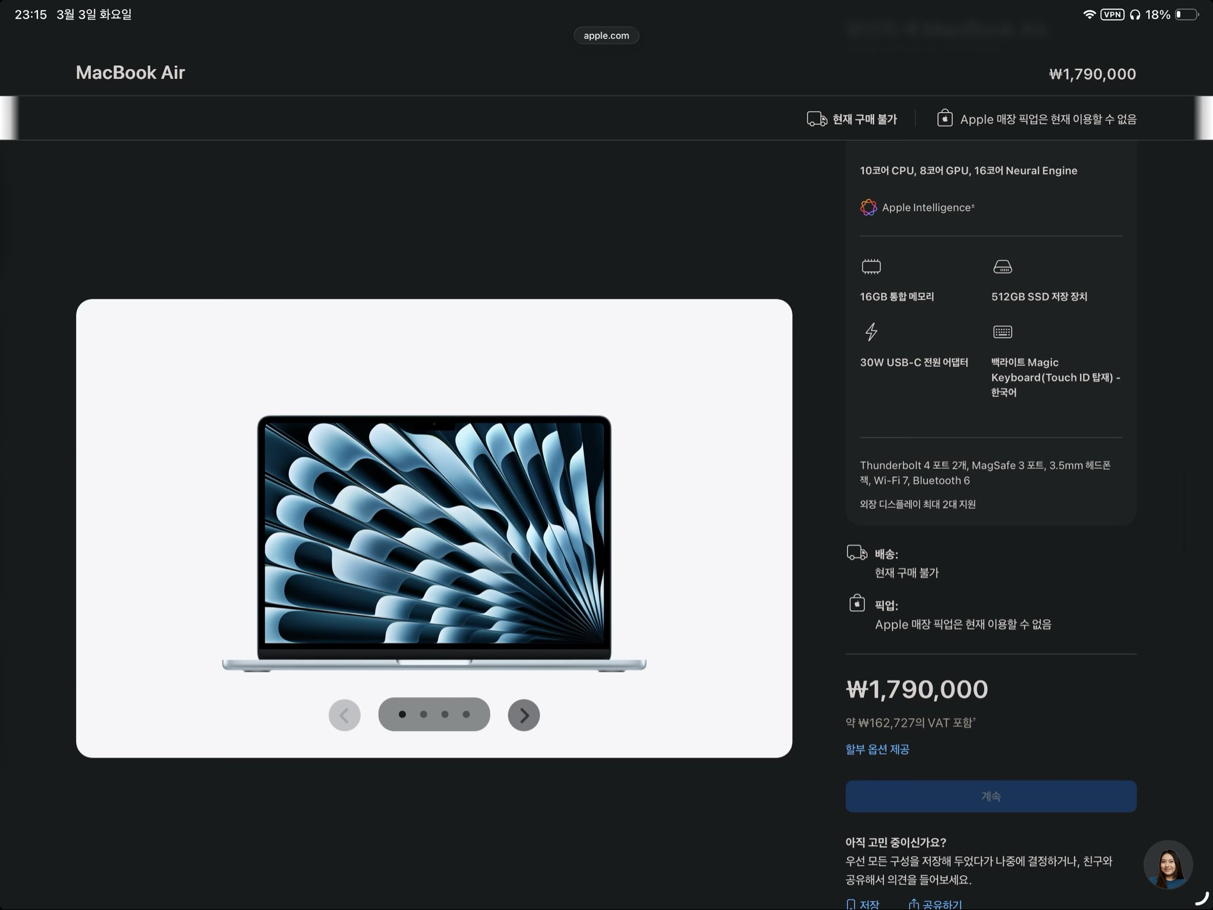Click the memory chip icon above 16GB
Screen dimensions: 1213x910
pyautogui.click(x=871, y=267)
